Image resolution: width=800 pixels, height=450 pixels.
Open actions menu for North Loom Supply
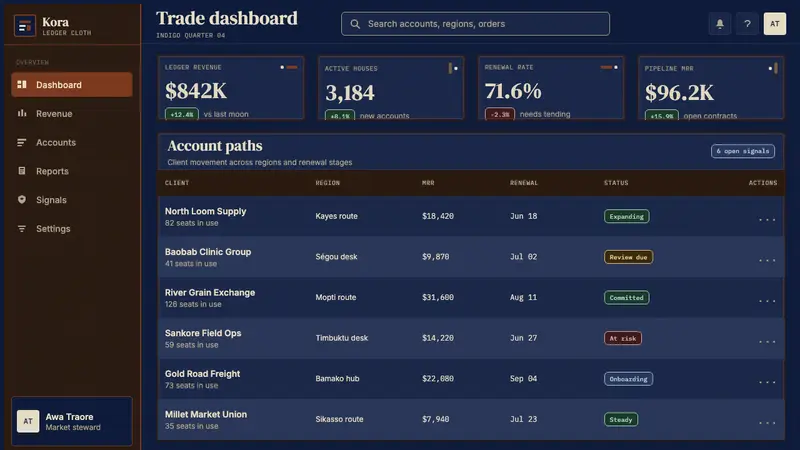767,217
